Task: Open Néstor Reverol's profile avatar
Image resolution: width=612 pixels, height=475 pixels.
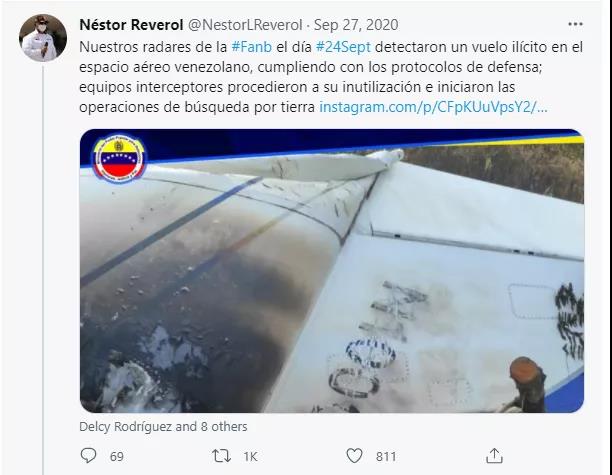Action: [x=43, y=38]
